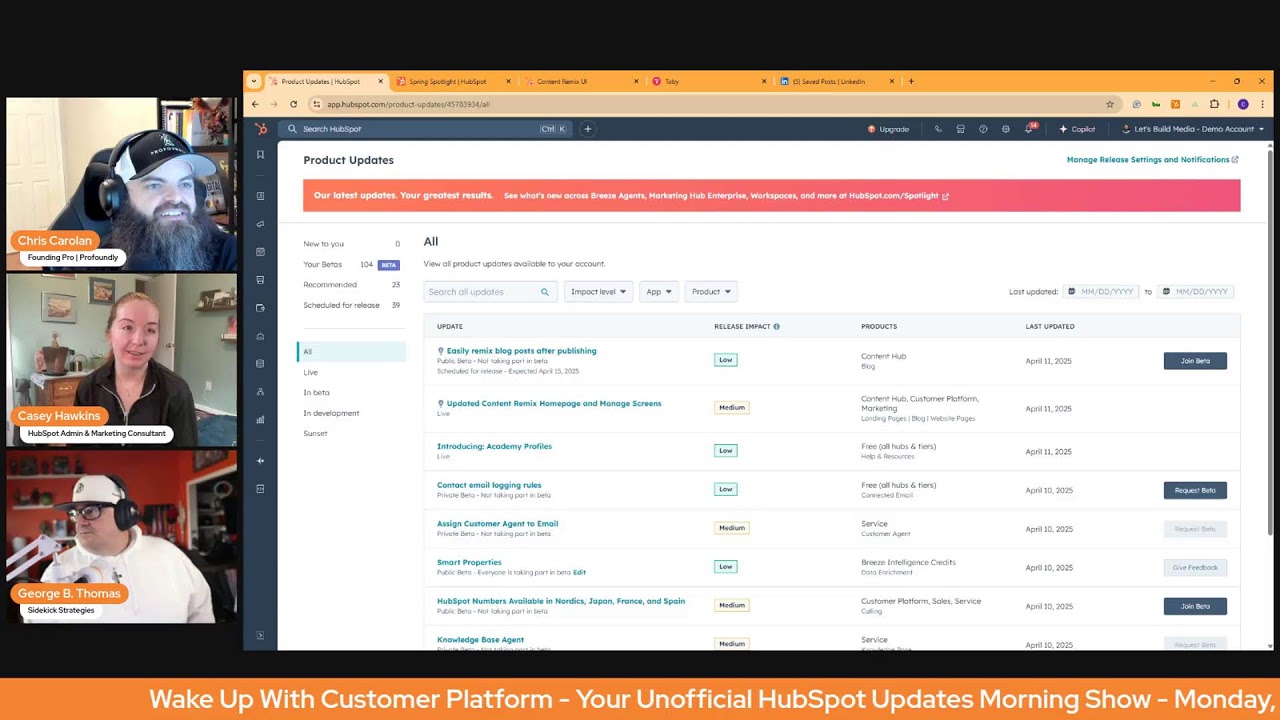Click the Search HubSpot field
The image size is (1280, 720).
point(427,129)
